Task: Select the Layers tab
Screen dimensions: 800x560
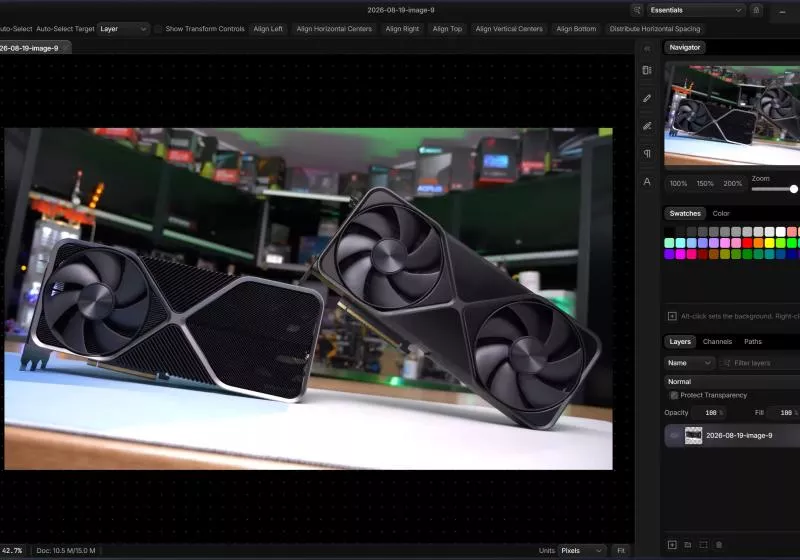Action: (680, 342)
